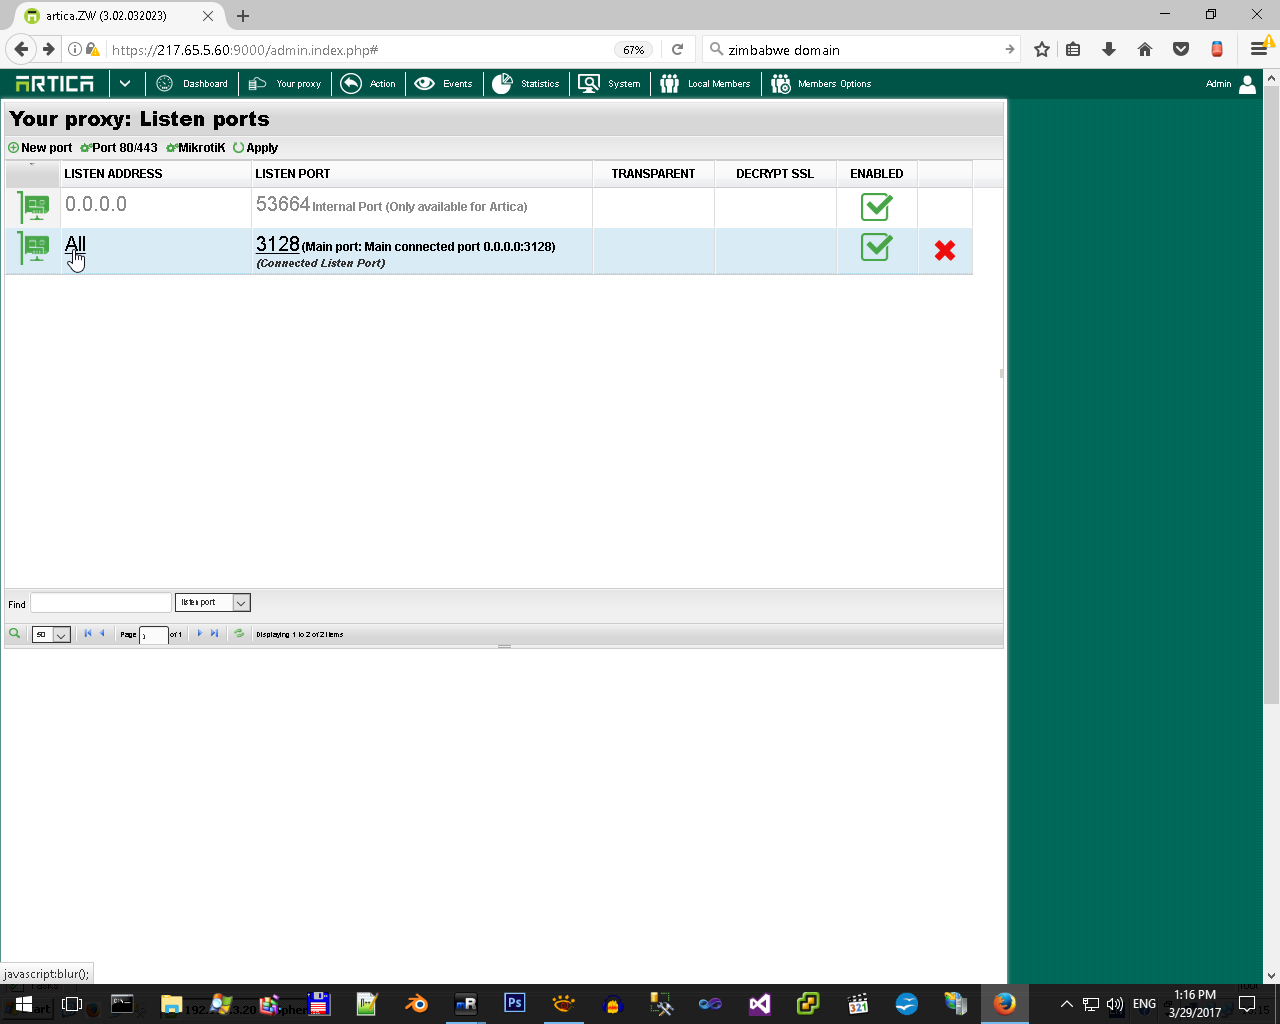Open the Events menu
Viewport: 1280px width, 1024px height.
443,84
